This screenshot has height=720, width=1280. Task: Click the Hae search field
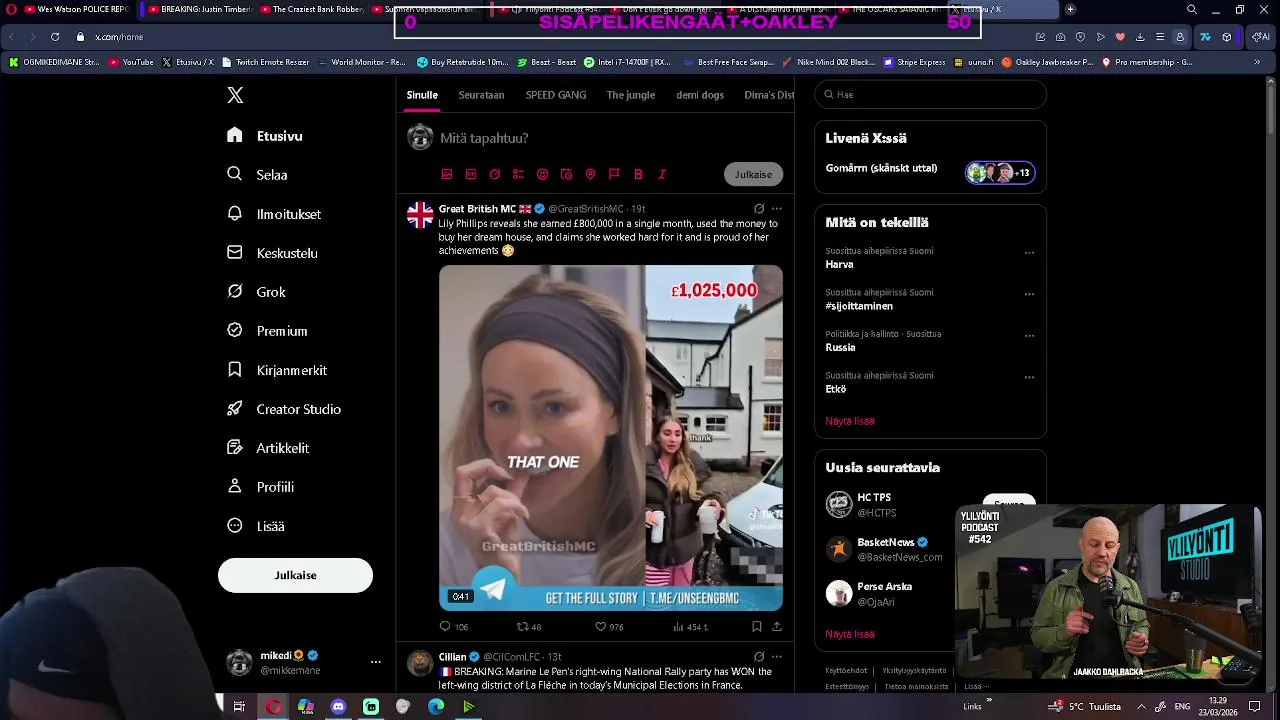(930, 95)
